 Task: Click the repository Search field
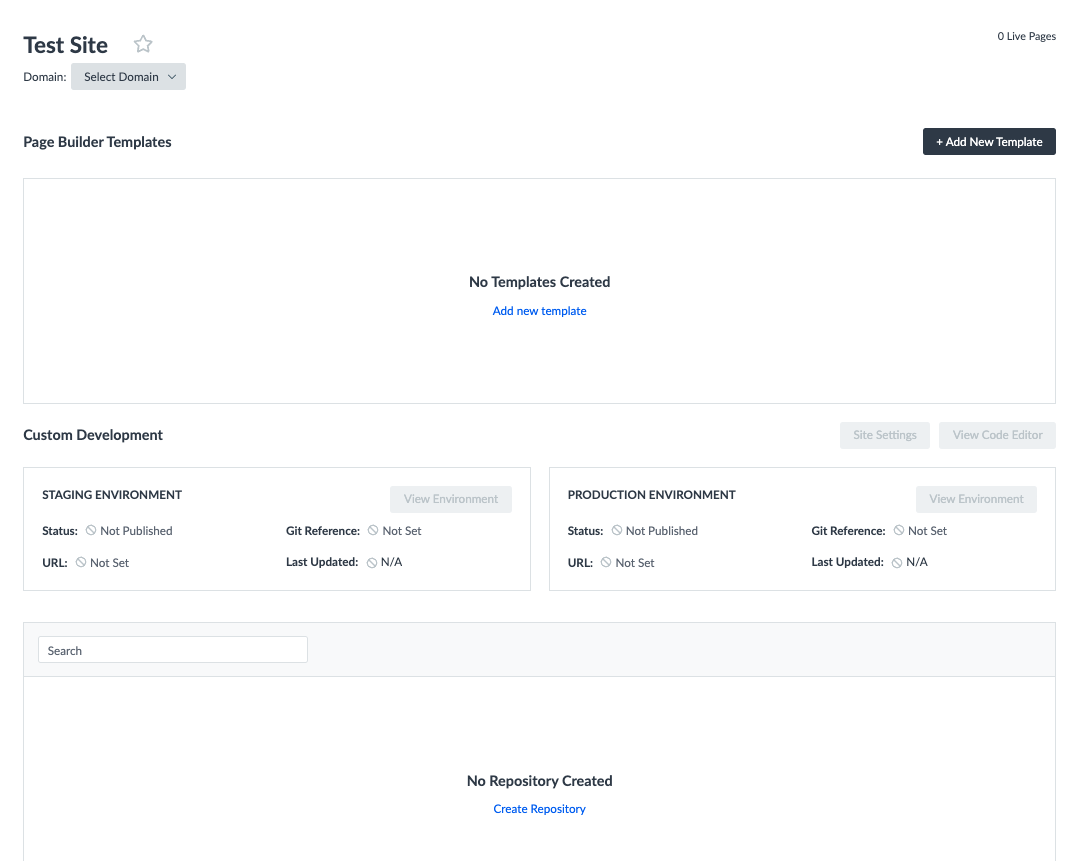tap(172, 650)
